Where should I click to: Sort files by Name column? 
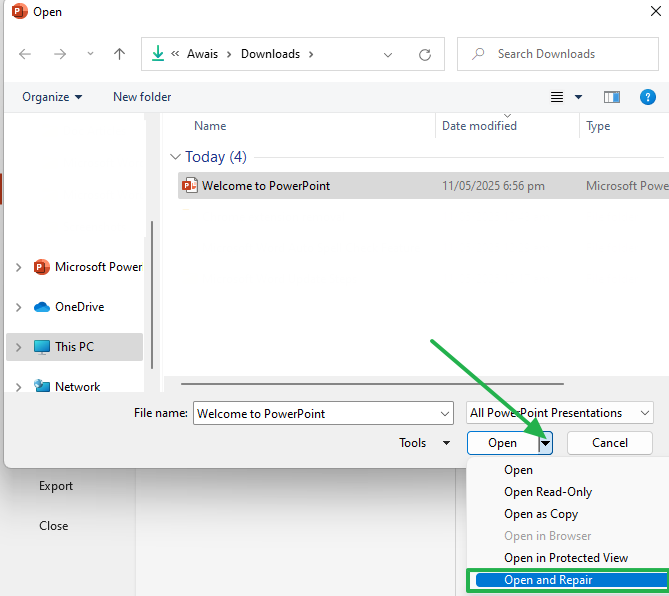point(210,126)
